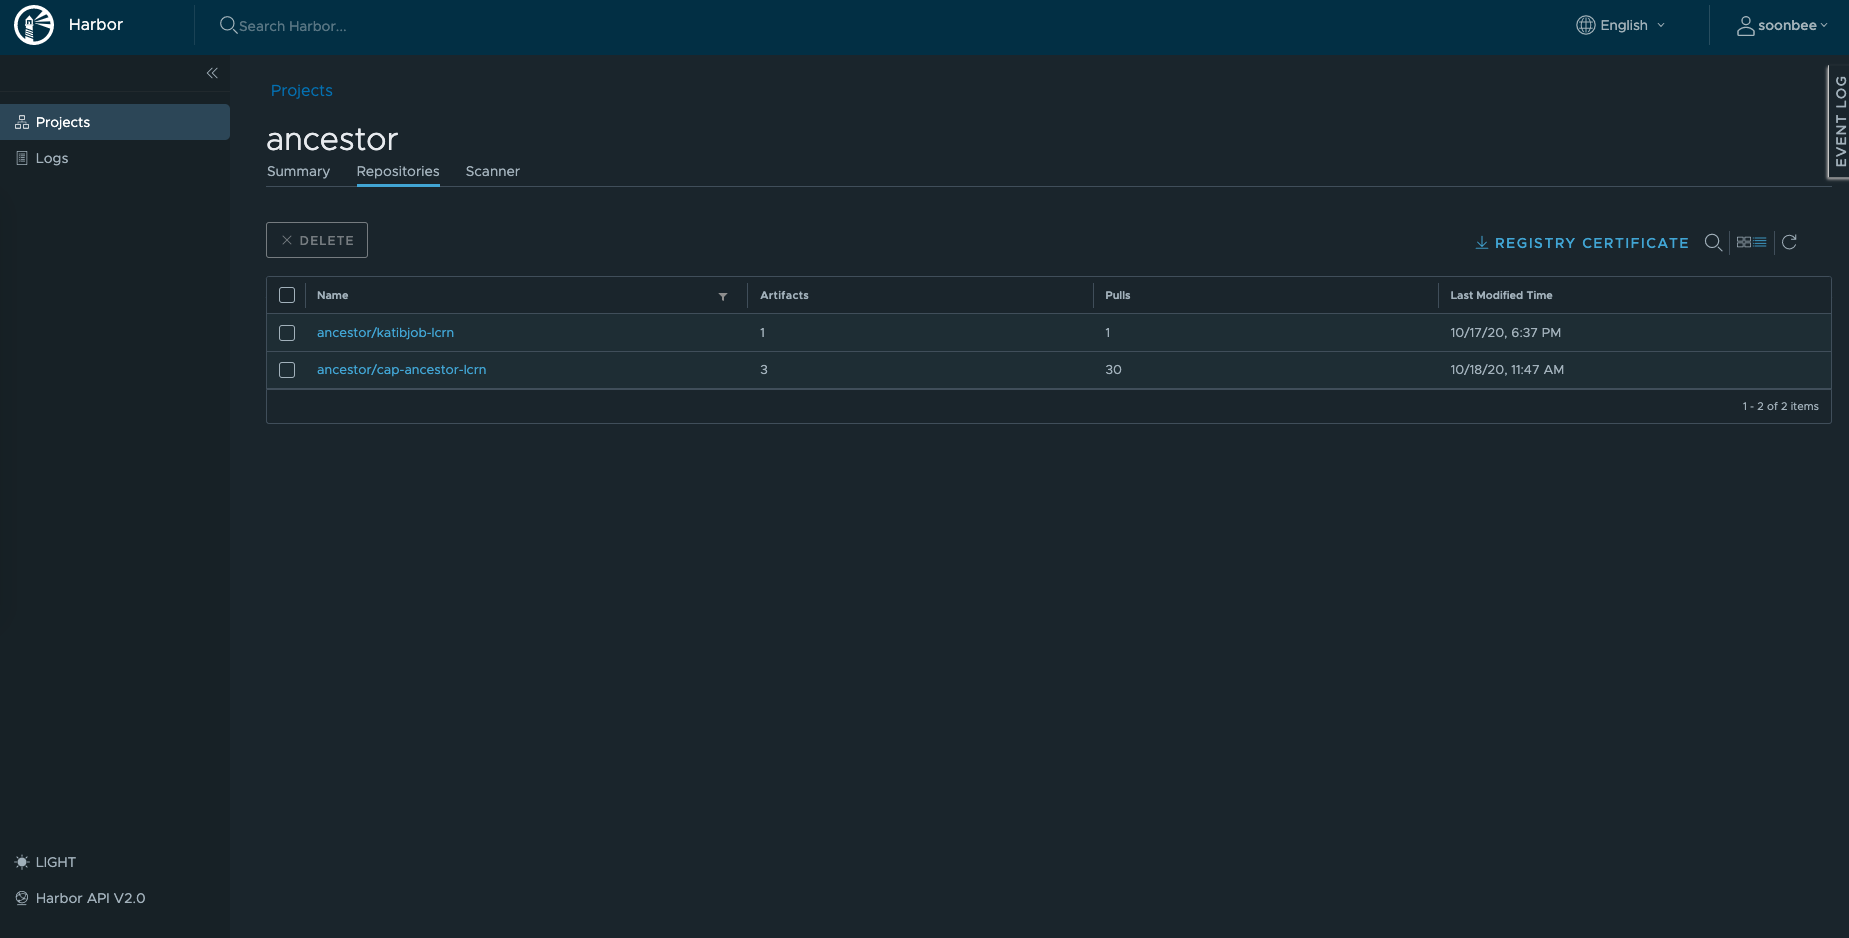Open the soonbee user menu dropdown
Viewport: 1849px width, 938px height.
tap(1782, 26)
